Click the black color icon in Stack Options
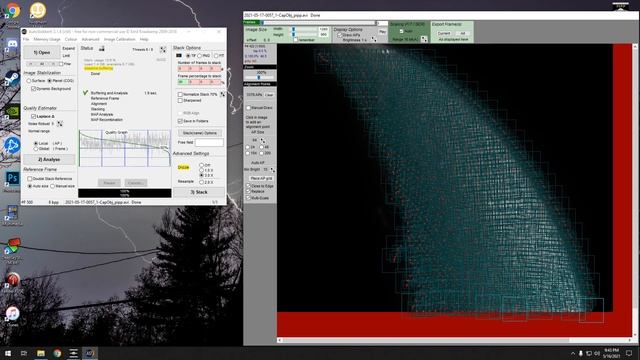The image size is (640, 360). pos(179,56)
